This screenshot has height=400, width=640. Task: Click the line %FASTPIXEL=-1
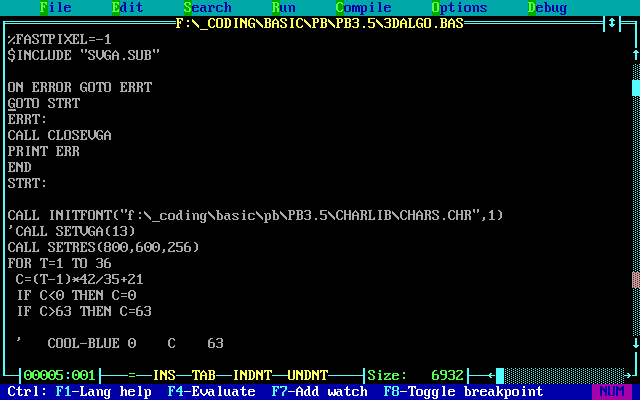59,39
